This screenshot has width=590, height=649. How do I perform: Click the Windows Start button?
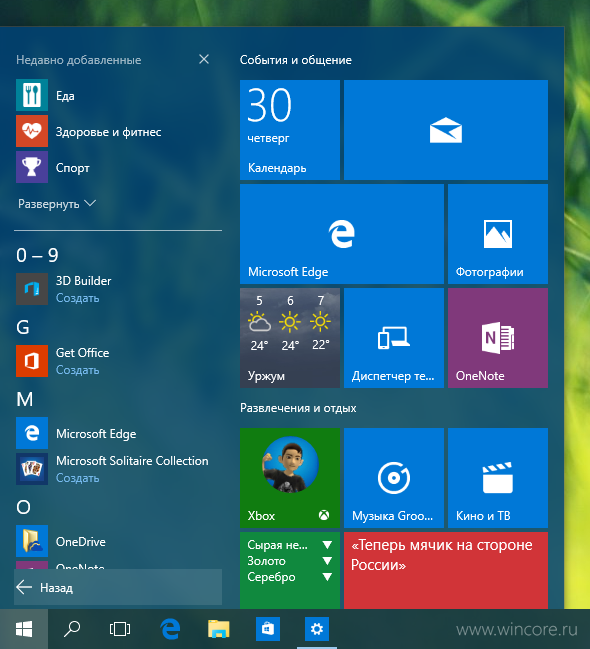[24, 629]
